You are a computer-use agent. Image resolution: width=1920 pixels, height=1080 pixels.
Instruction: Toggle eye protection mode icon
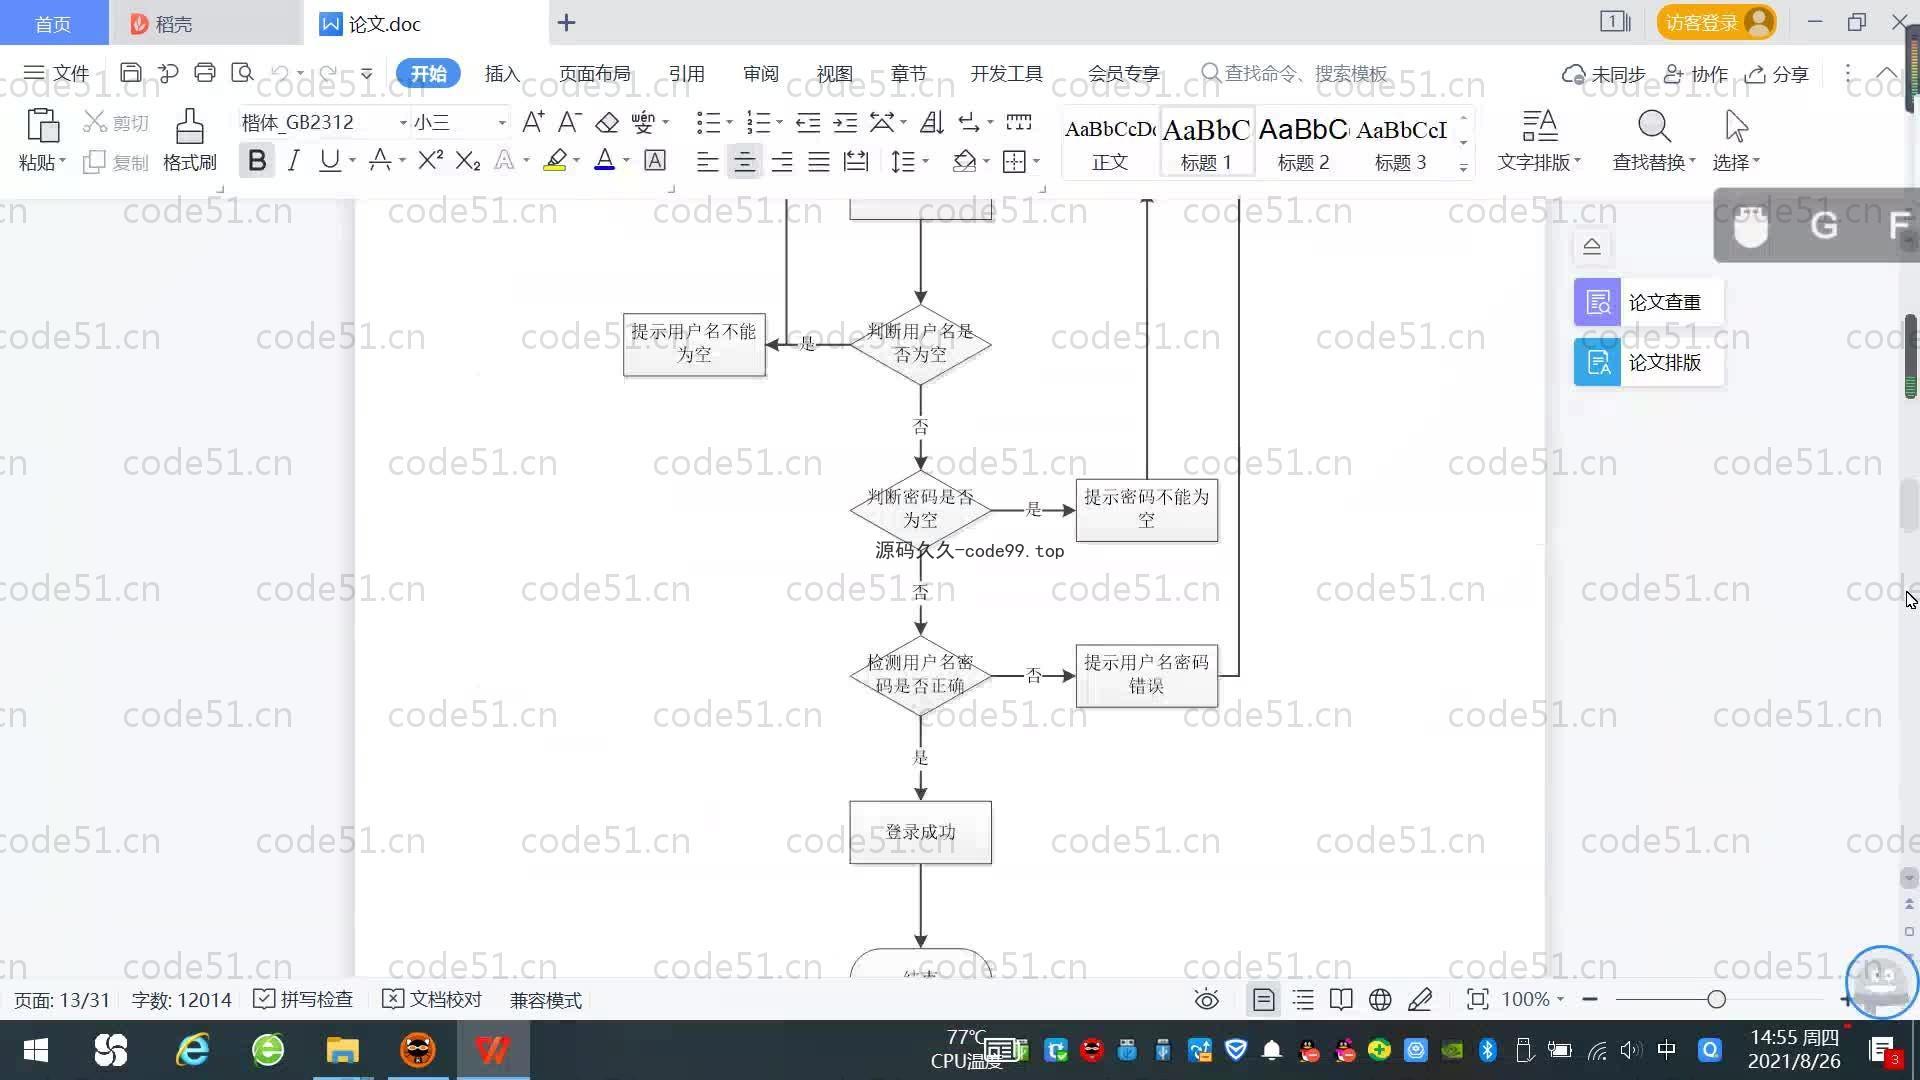pos(1207,999)
